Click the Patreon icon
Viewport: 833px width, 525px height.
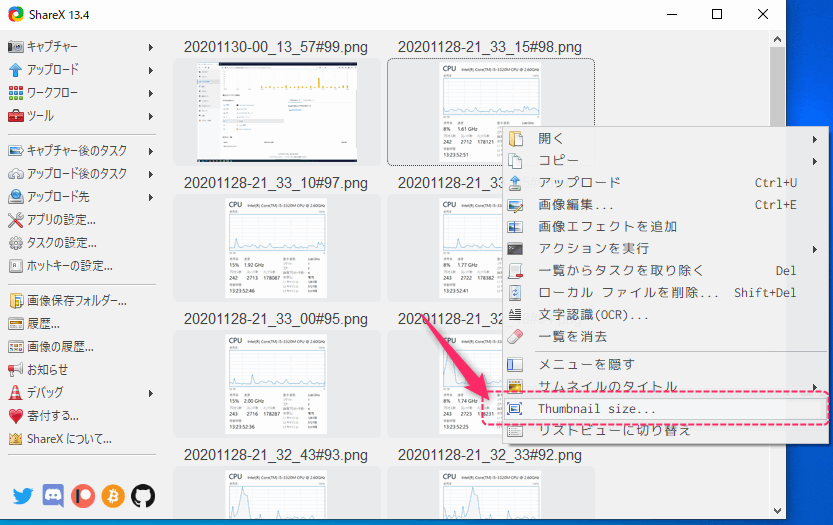[83, 496]
